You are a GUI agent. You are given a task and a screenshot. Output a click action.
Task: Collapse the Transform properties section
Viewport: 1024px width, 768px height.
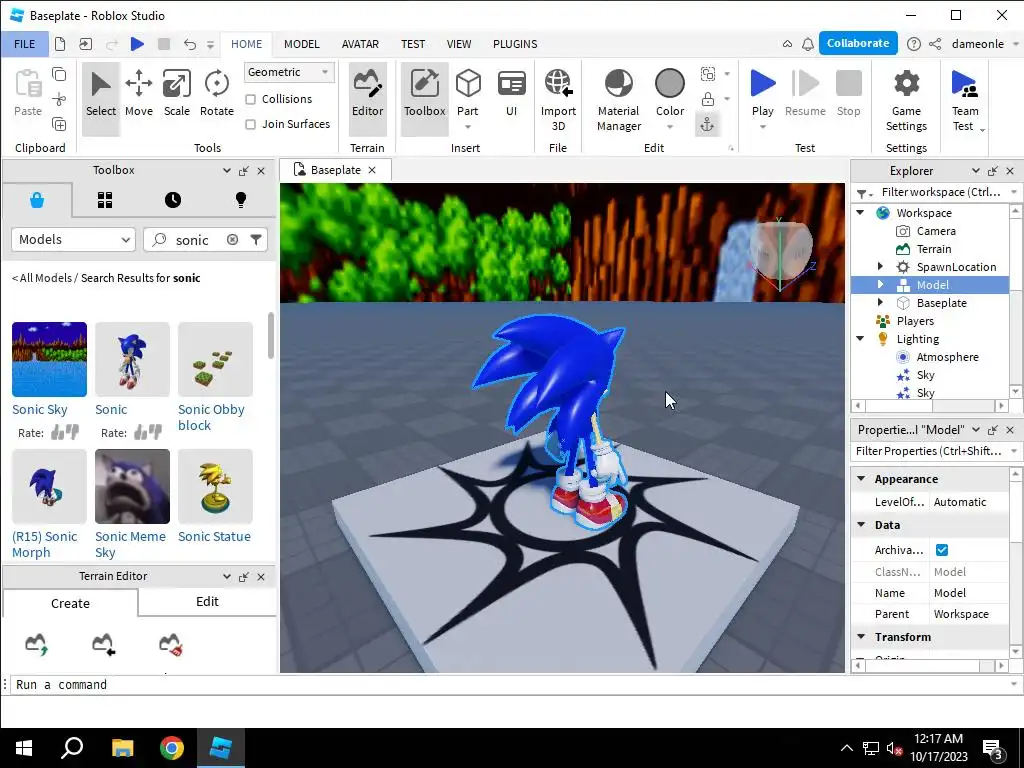(861, 637)
